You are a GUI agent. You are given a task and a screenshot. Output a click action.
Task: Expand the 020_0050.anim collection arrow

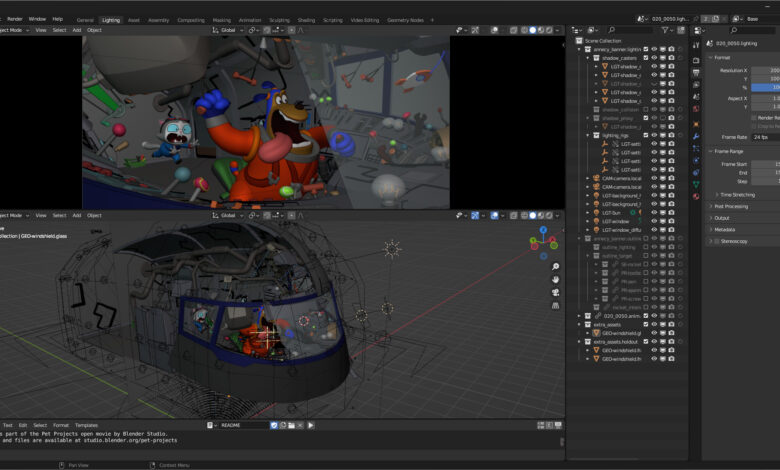(x=579, y=316)
